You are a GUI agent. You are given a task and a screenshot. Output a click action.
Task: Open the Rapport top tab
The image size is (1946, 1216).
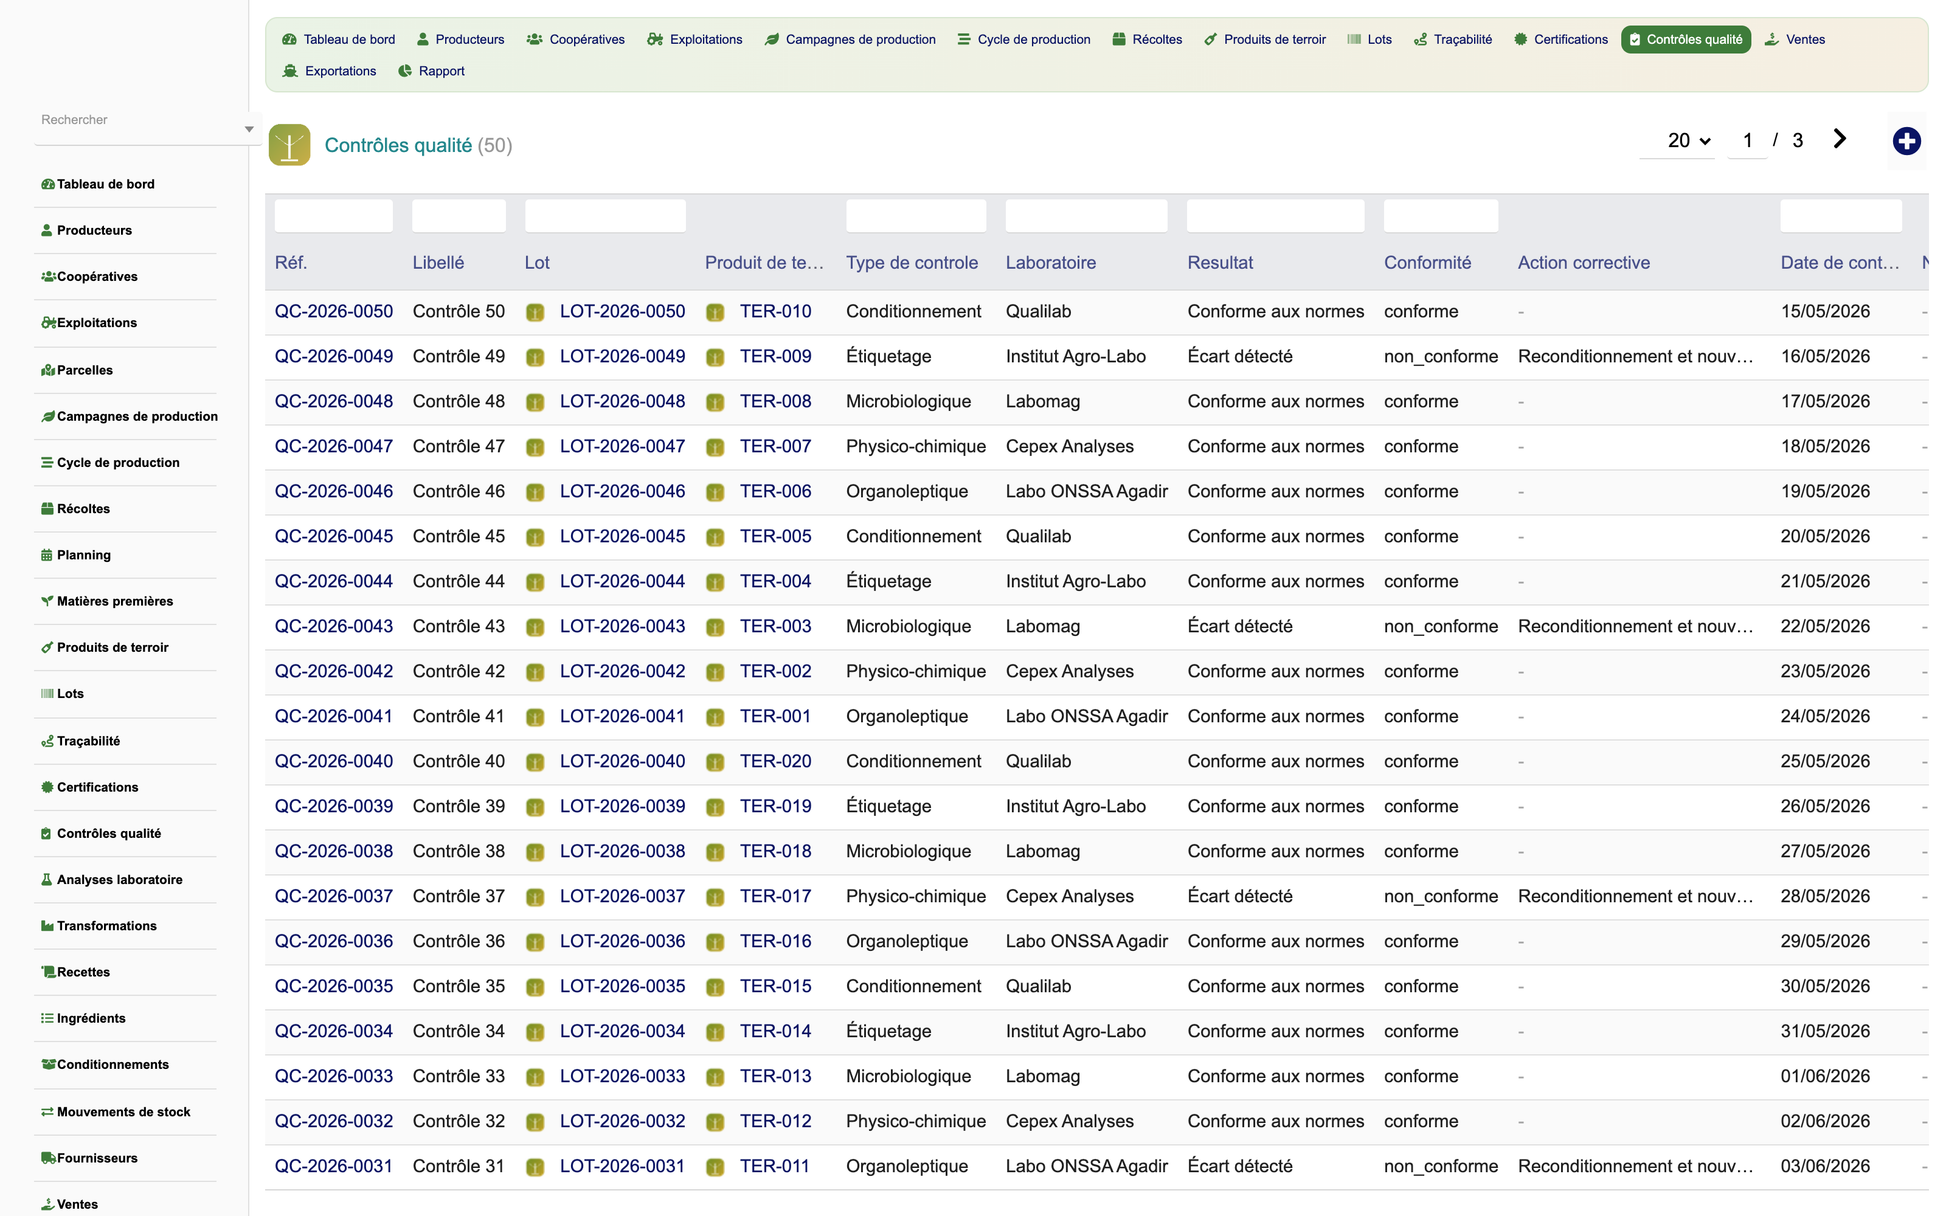point(432,71)
